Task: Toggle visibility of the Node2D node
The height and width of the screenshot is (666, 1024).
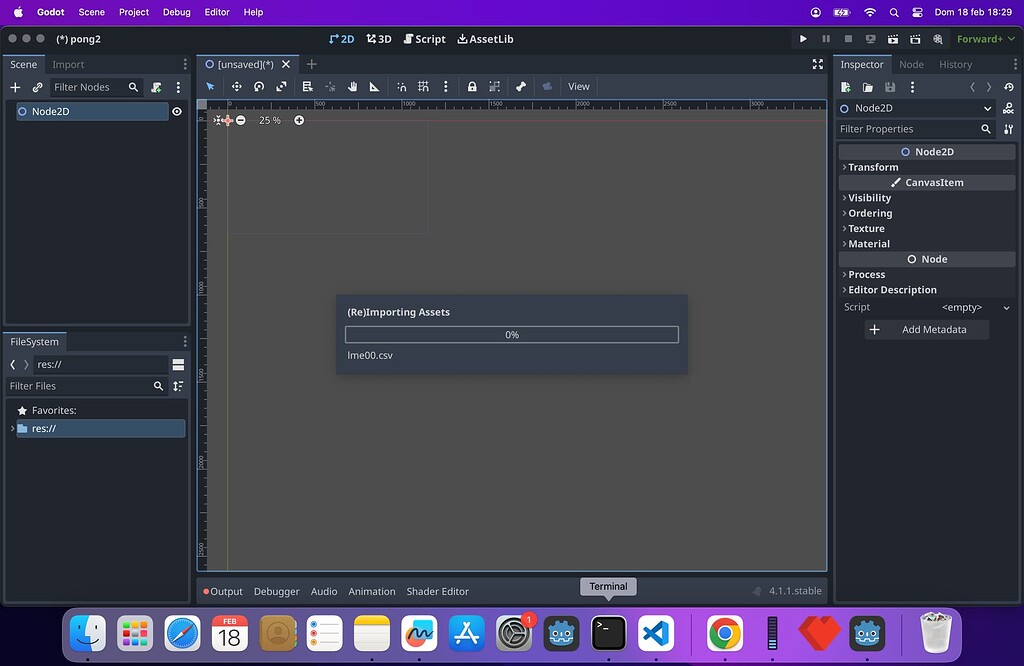Action: click(x=177, y=111)
